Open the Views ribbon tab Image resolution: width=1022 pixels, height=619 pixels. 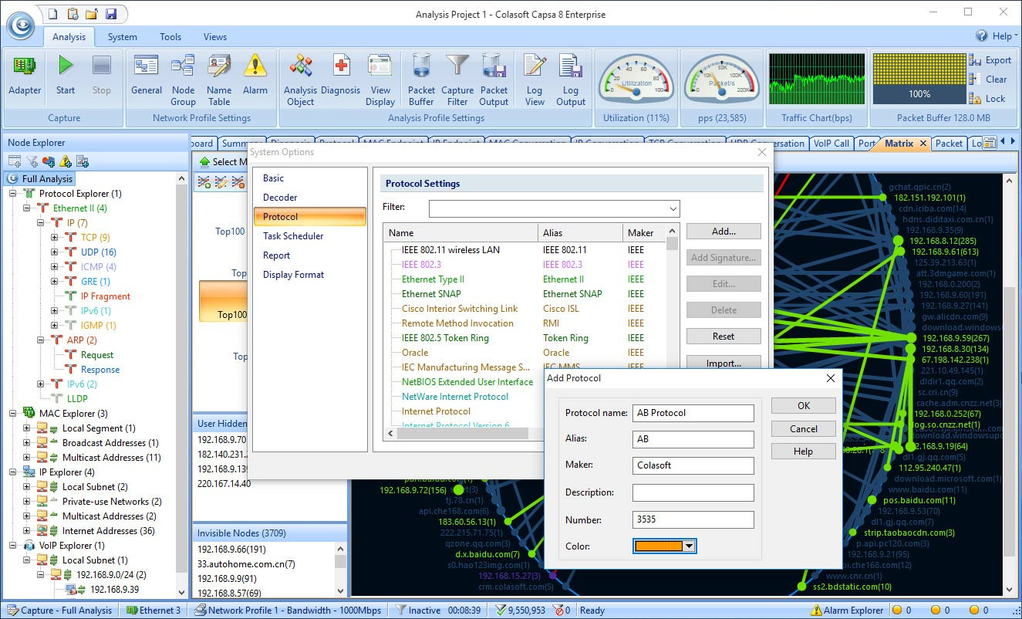click(214, 37)
